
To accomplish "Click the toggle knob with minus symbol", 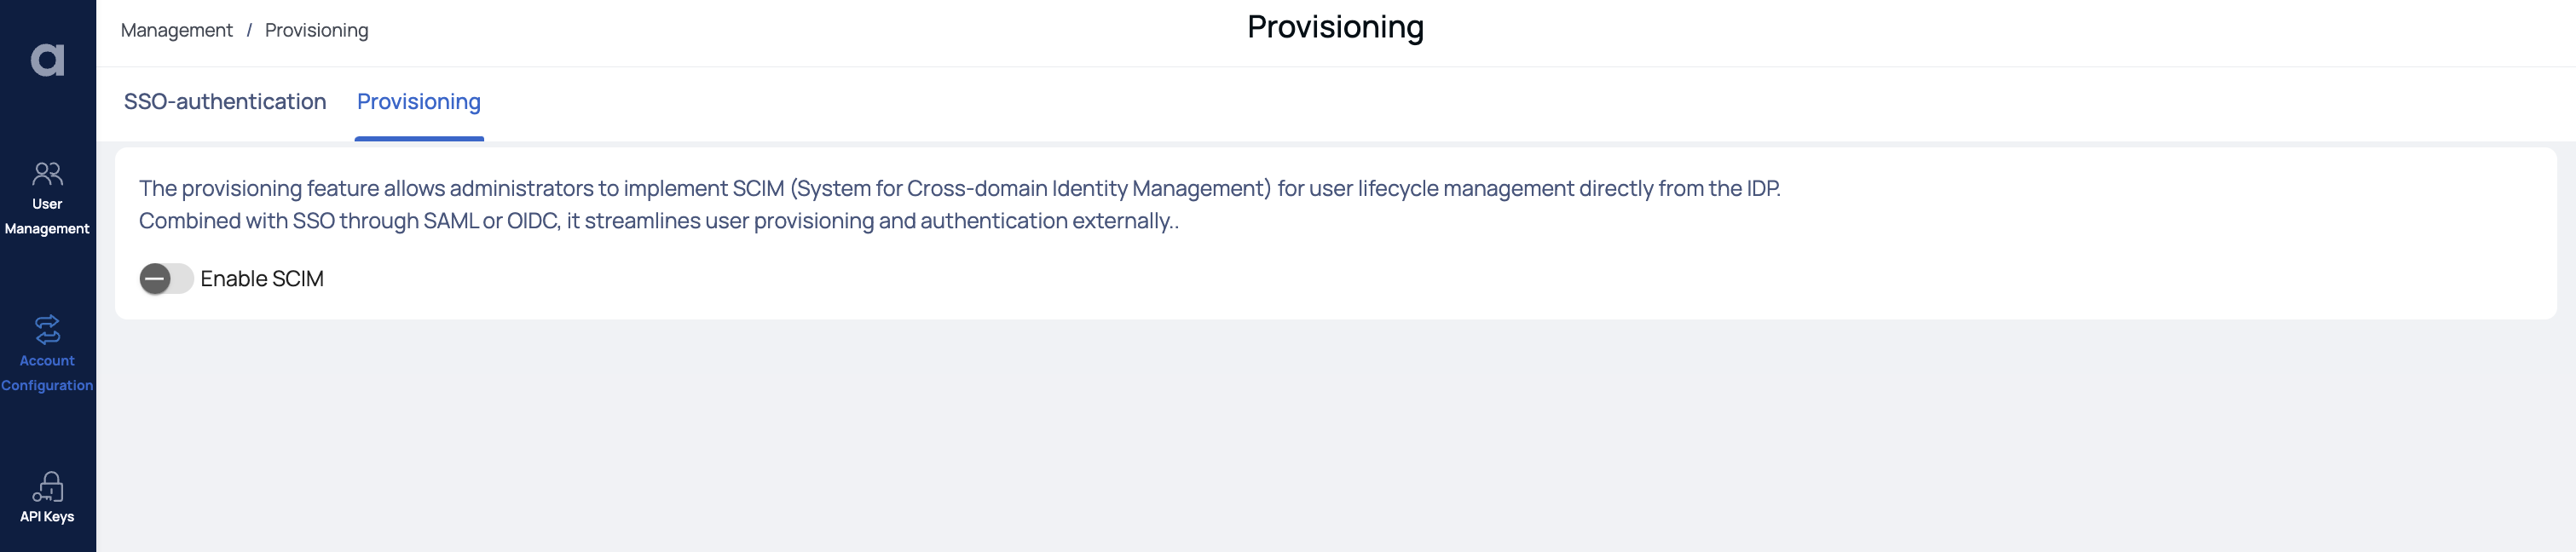I will pyautogui.click(x=155, y=279).
